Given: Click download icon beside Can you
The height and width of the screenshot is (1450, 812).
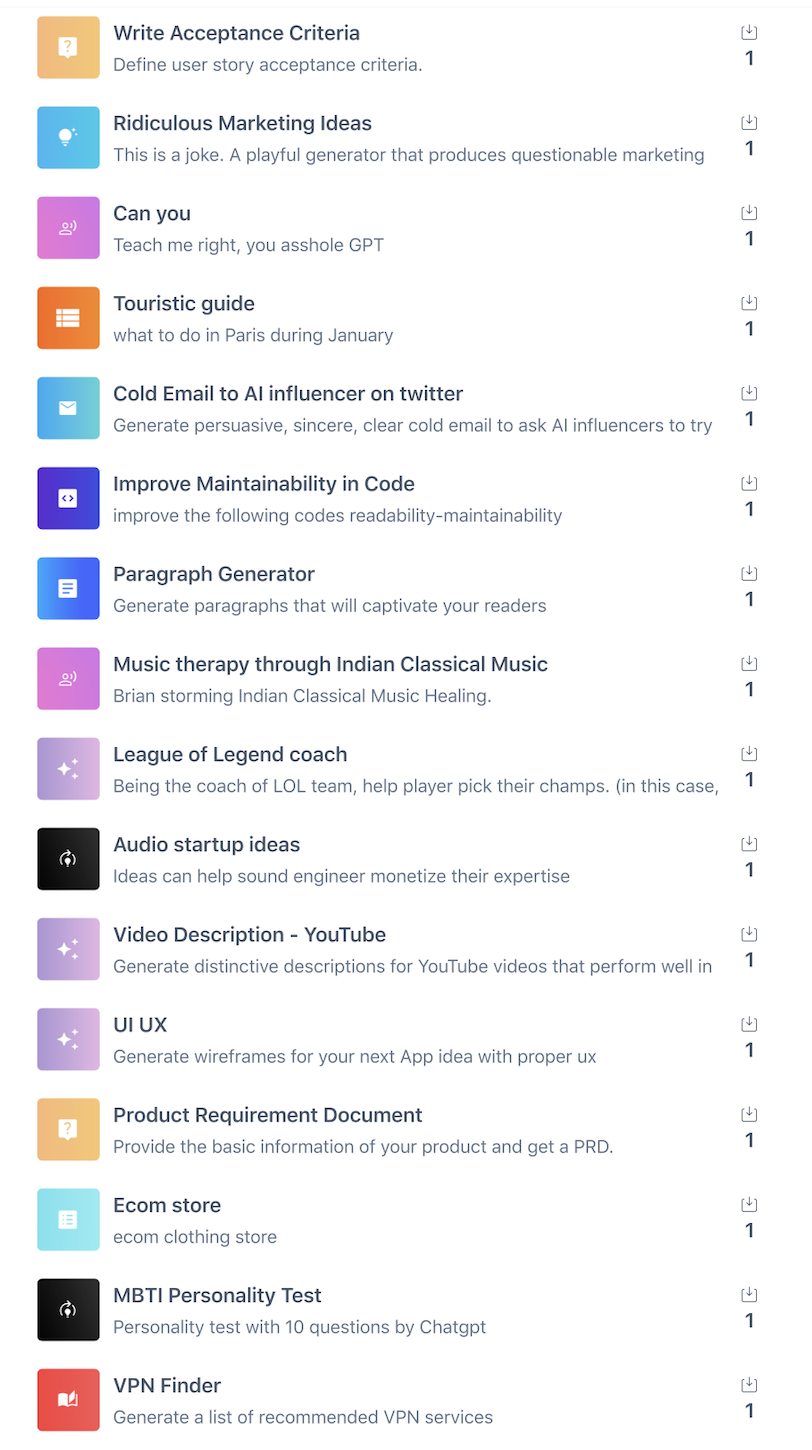Looking at the screenshot, I should tap(749, 213).
